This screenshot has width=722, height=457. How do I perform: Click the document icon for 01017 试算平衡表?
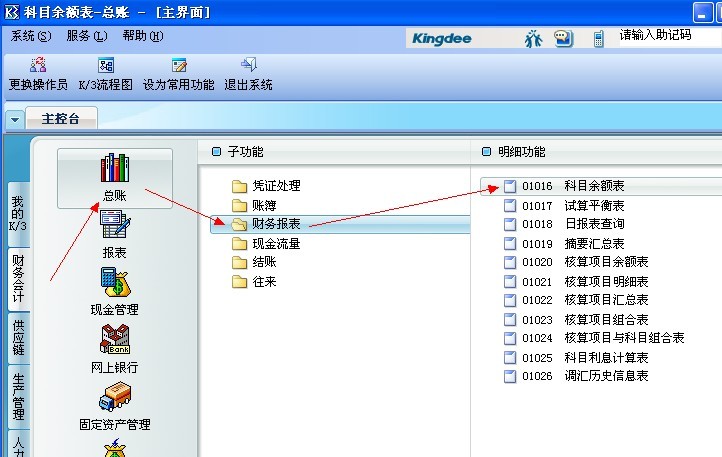pos(510,205)
